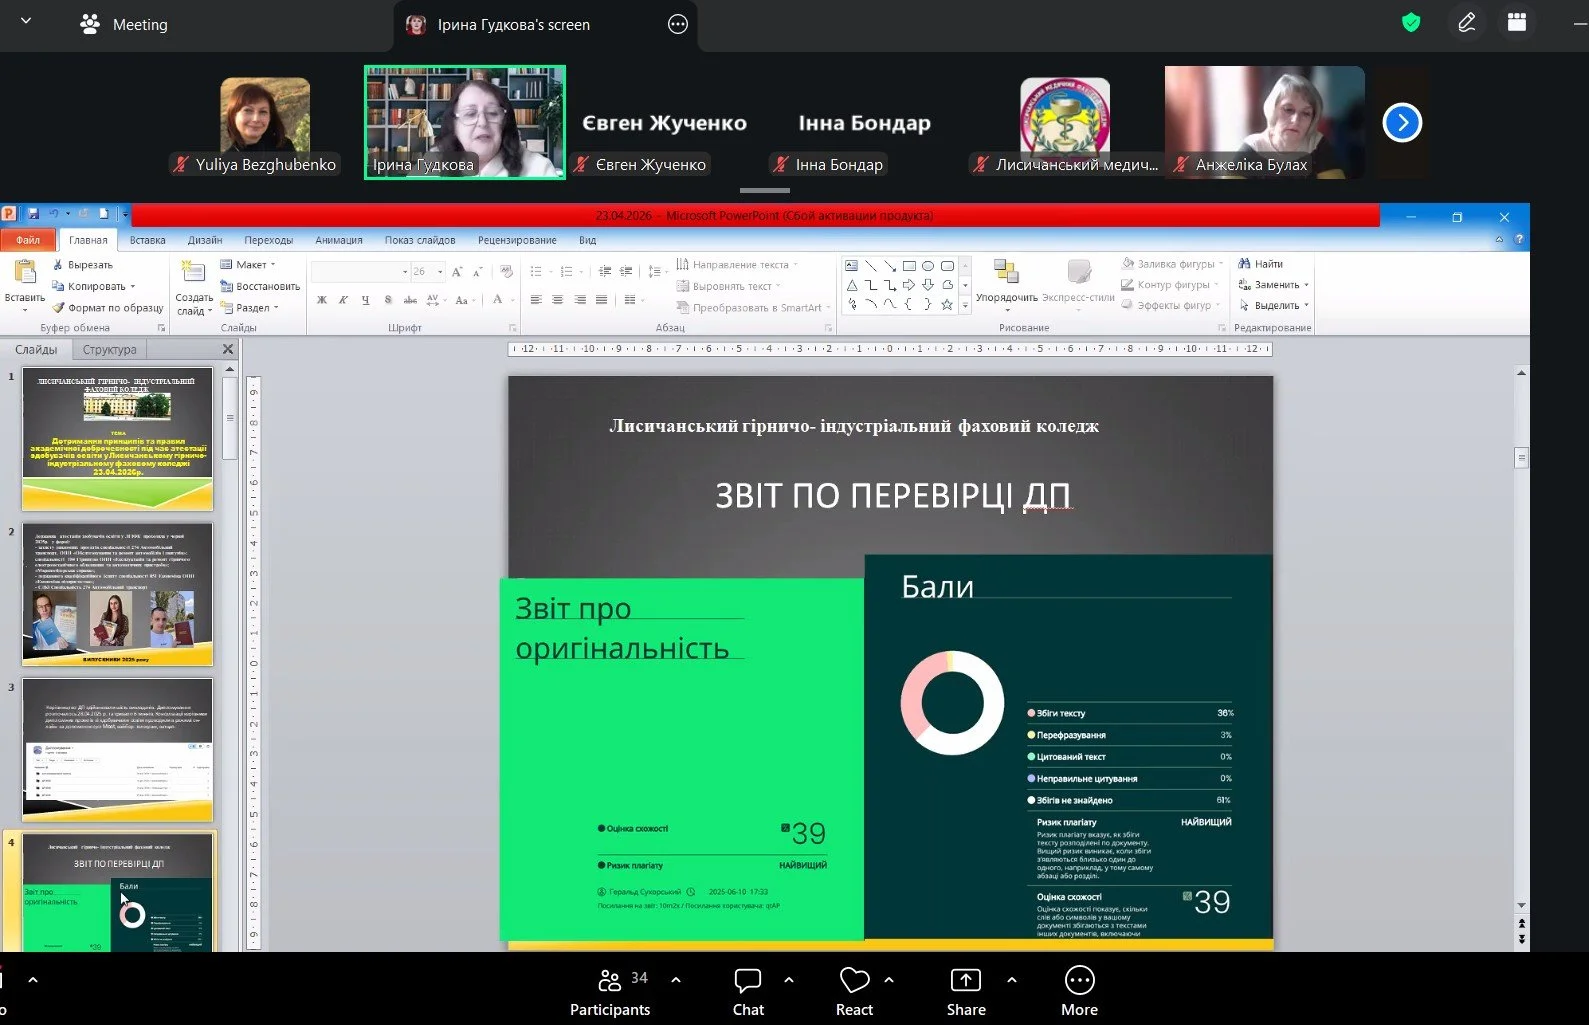The width and height of the screenshot is (1589, 1025).
Task: Click the main slide vertical scrollbar thumb
Action: click(1522, 458)
